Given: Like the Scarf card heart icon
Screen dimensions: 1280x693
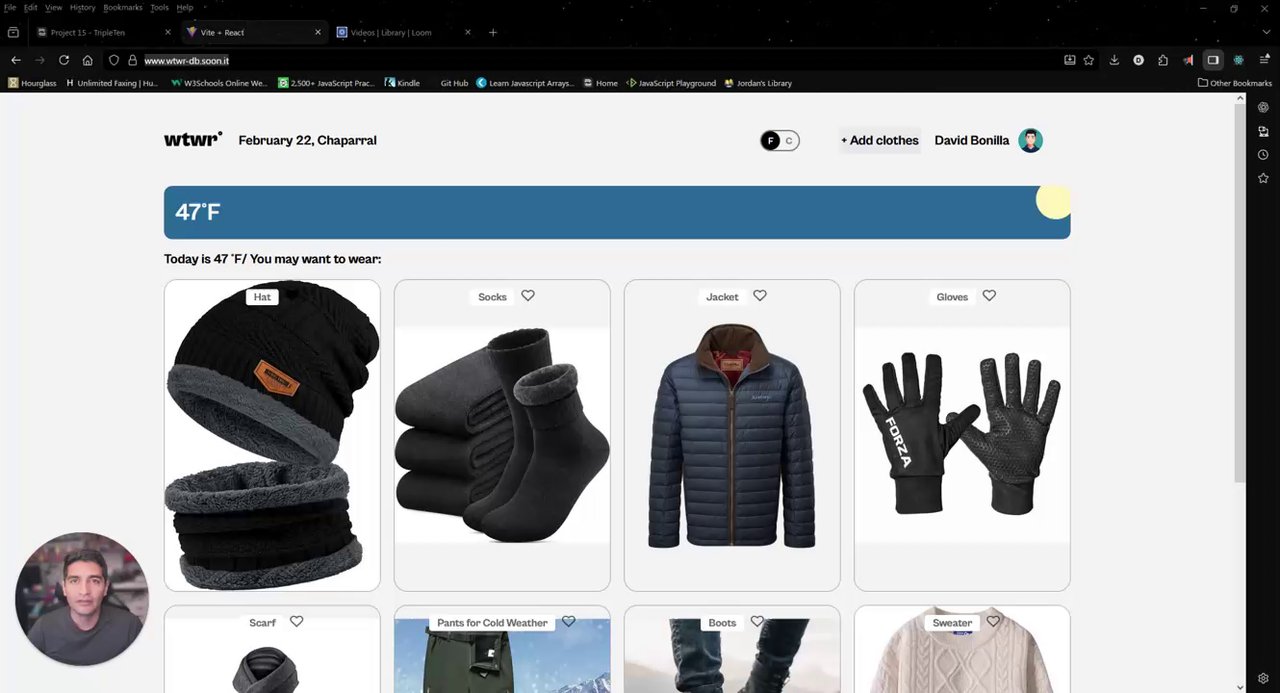Looking at the screenshot, I should 296,621.
